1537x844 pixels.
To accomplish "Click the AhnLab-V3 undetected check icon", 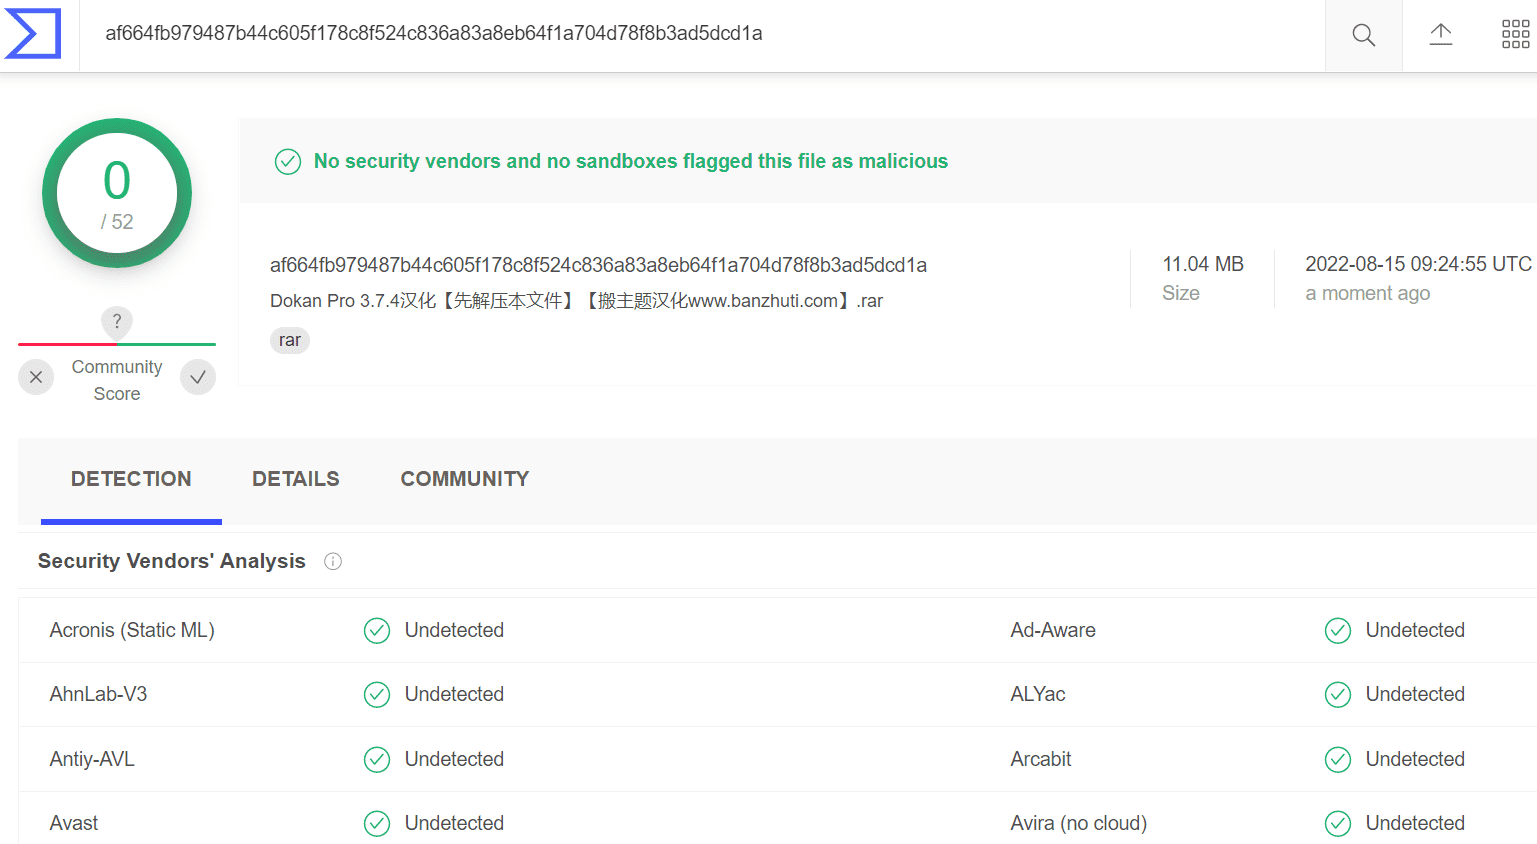I will 377,695.
